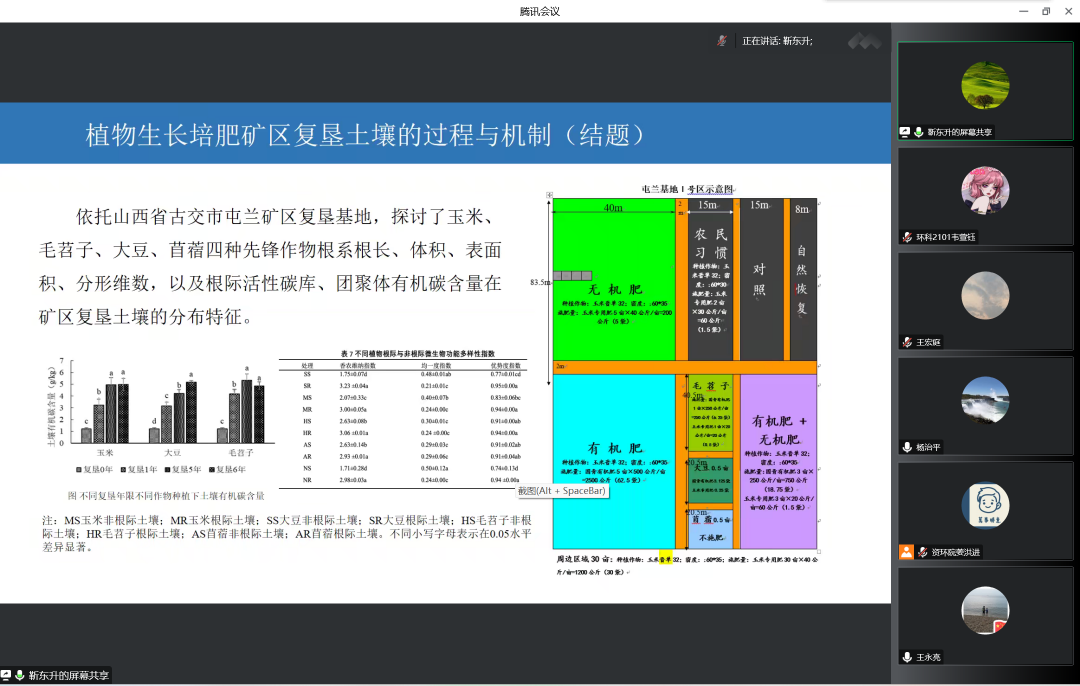The height and width of the screenshot is (686, 1080).
Task: Click the 环科2101韦萱钰 name label
Action: tap(946, 237)
